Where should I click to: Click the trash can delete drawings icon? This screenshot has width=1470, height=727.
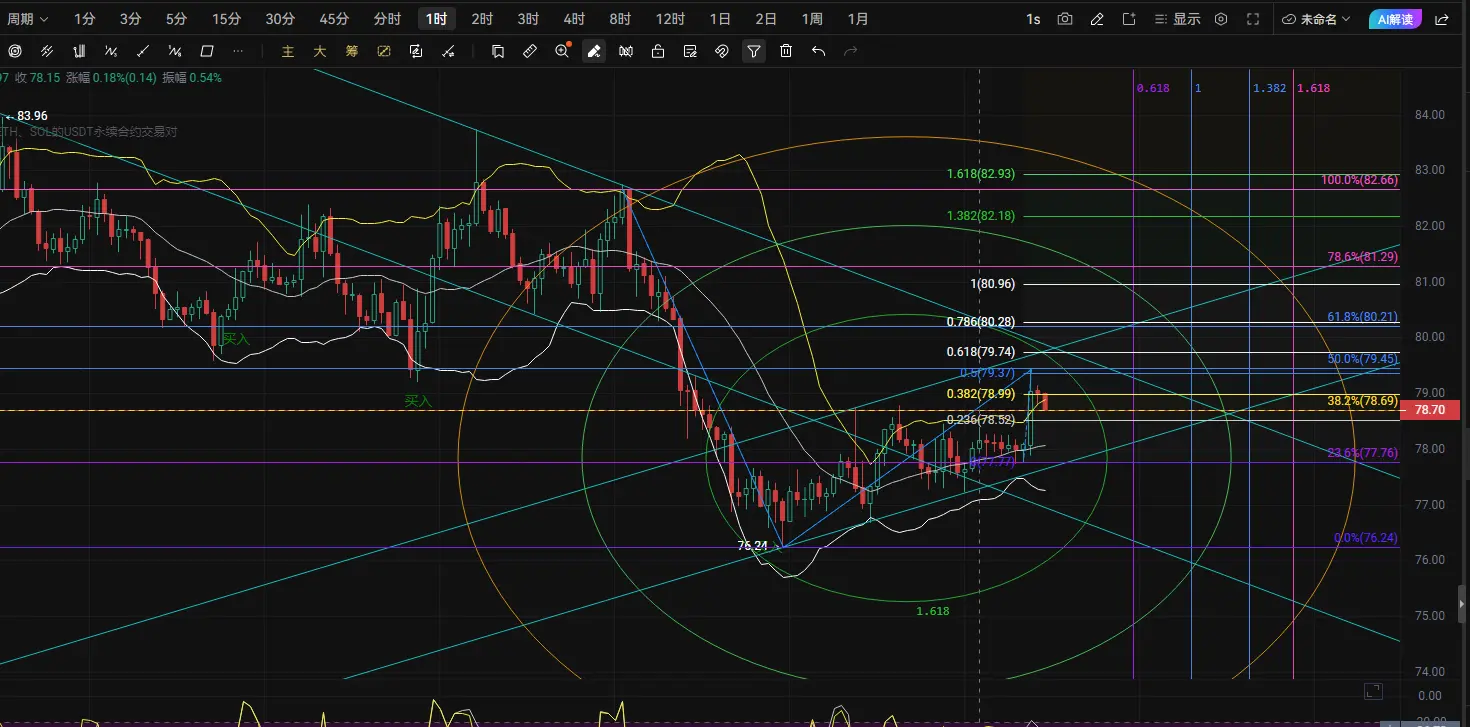[786, 51]
